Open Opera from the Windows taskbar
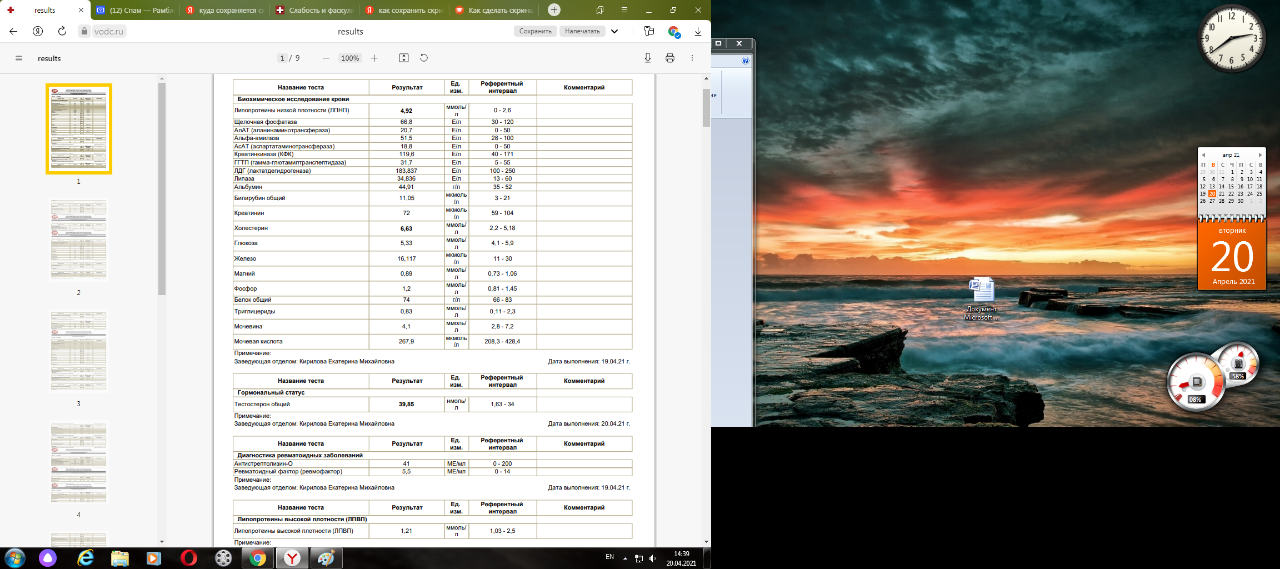This screenshot has height=569, width=1280. [x=189, y=558]
